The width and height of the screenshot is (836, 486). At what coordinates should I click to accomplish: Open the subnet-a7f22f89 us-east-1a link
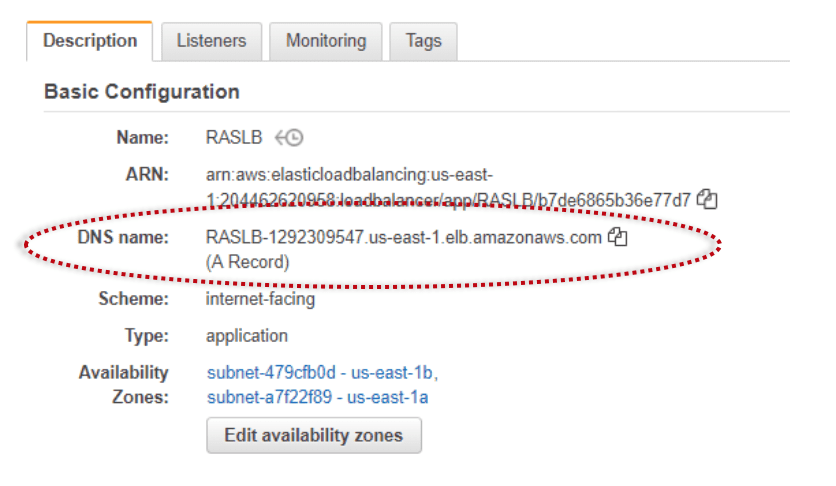click(x=318, y=397)
